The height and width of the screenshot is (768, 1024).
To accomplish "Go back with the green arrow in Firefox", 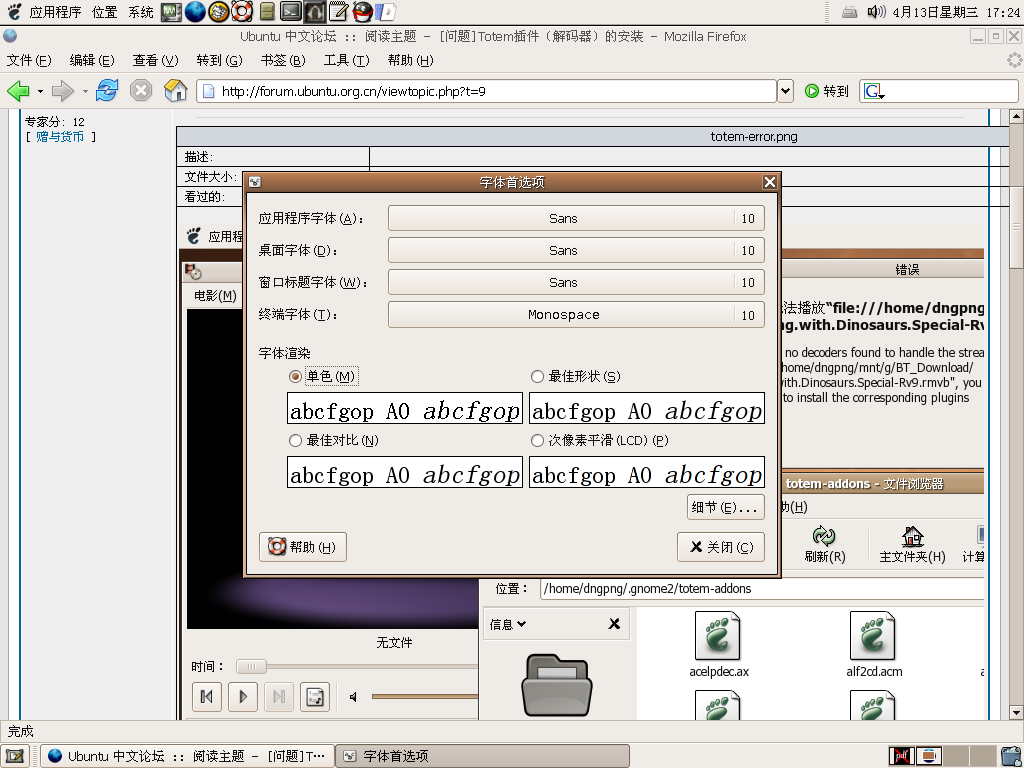I will 18,91.
